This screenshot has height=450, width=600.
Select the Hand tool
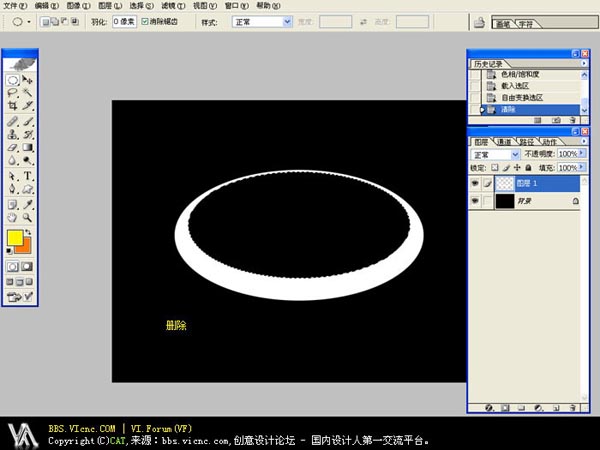[13, 216]
